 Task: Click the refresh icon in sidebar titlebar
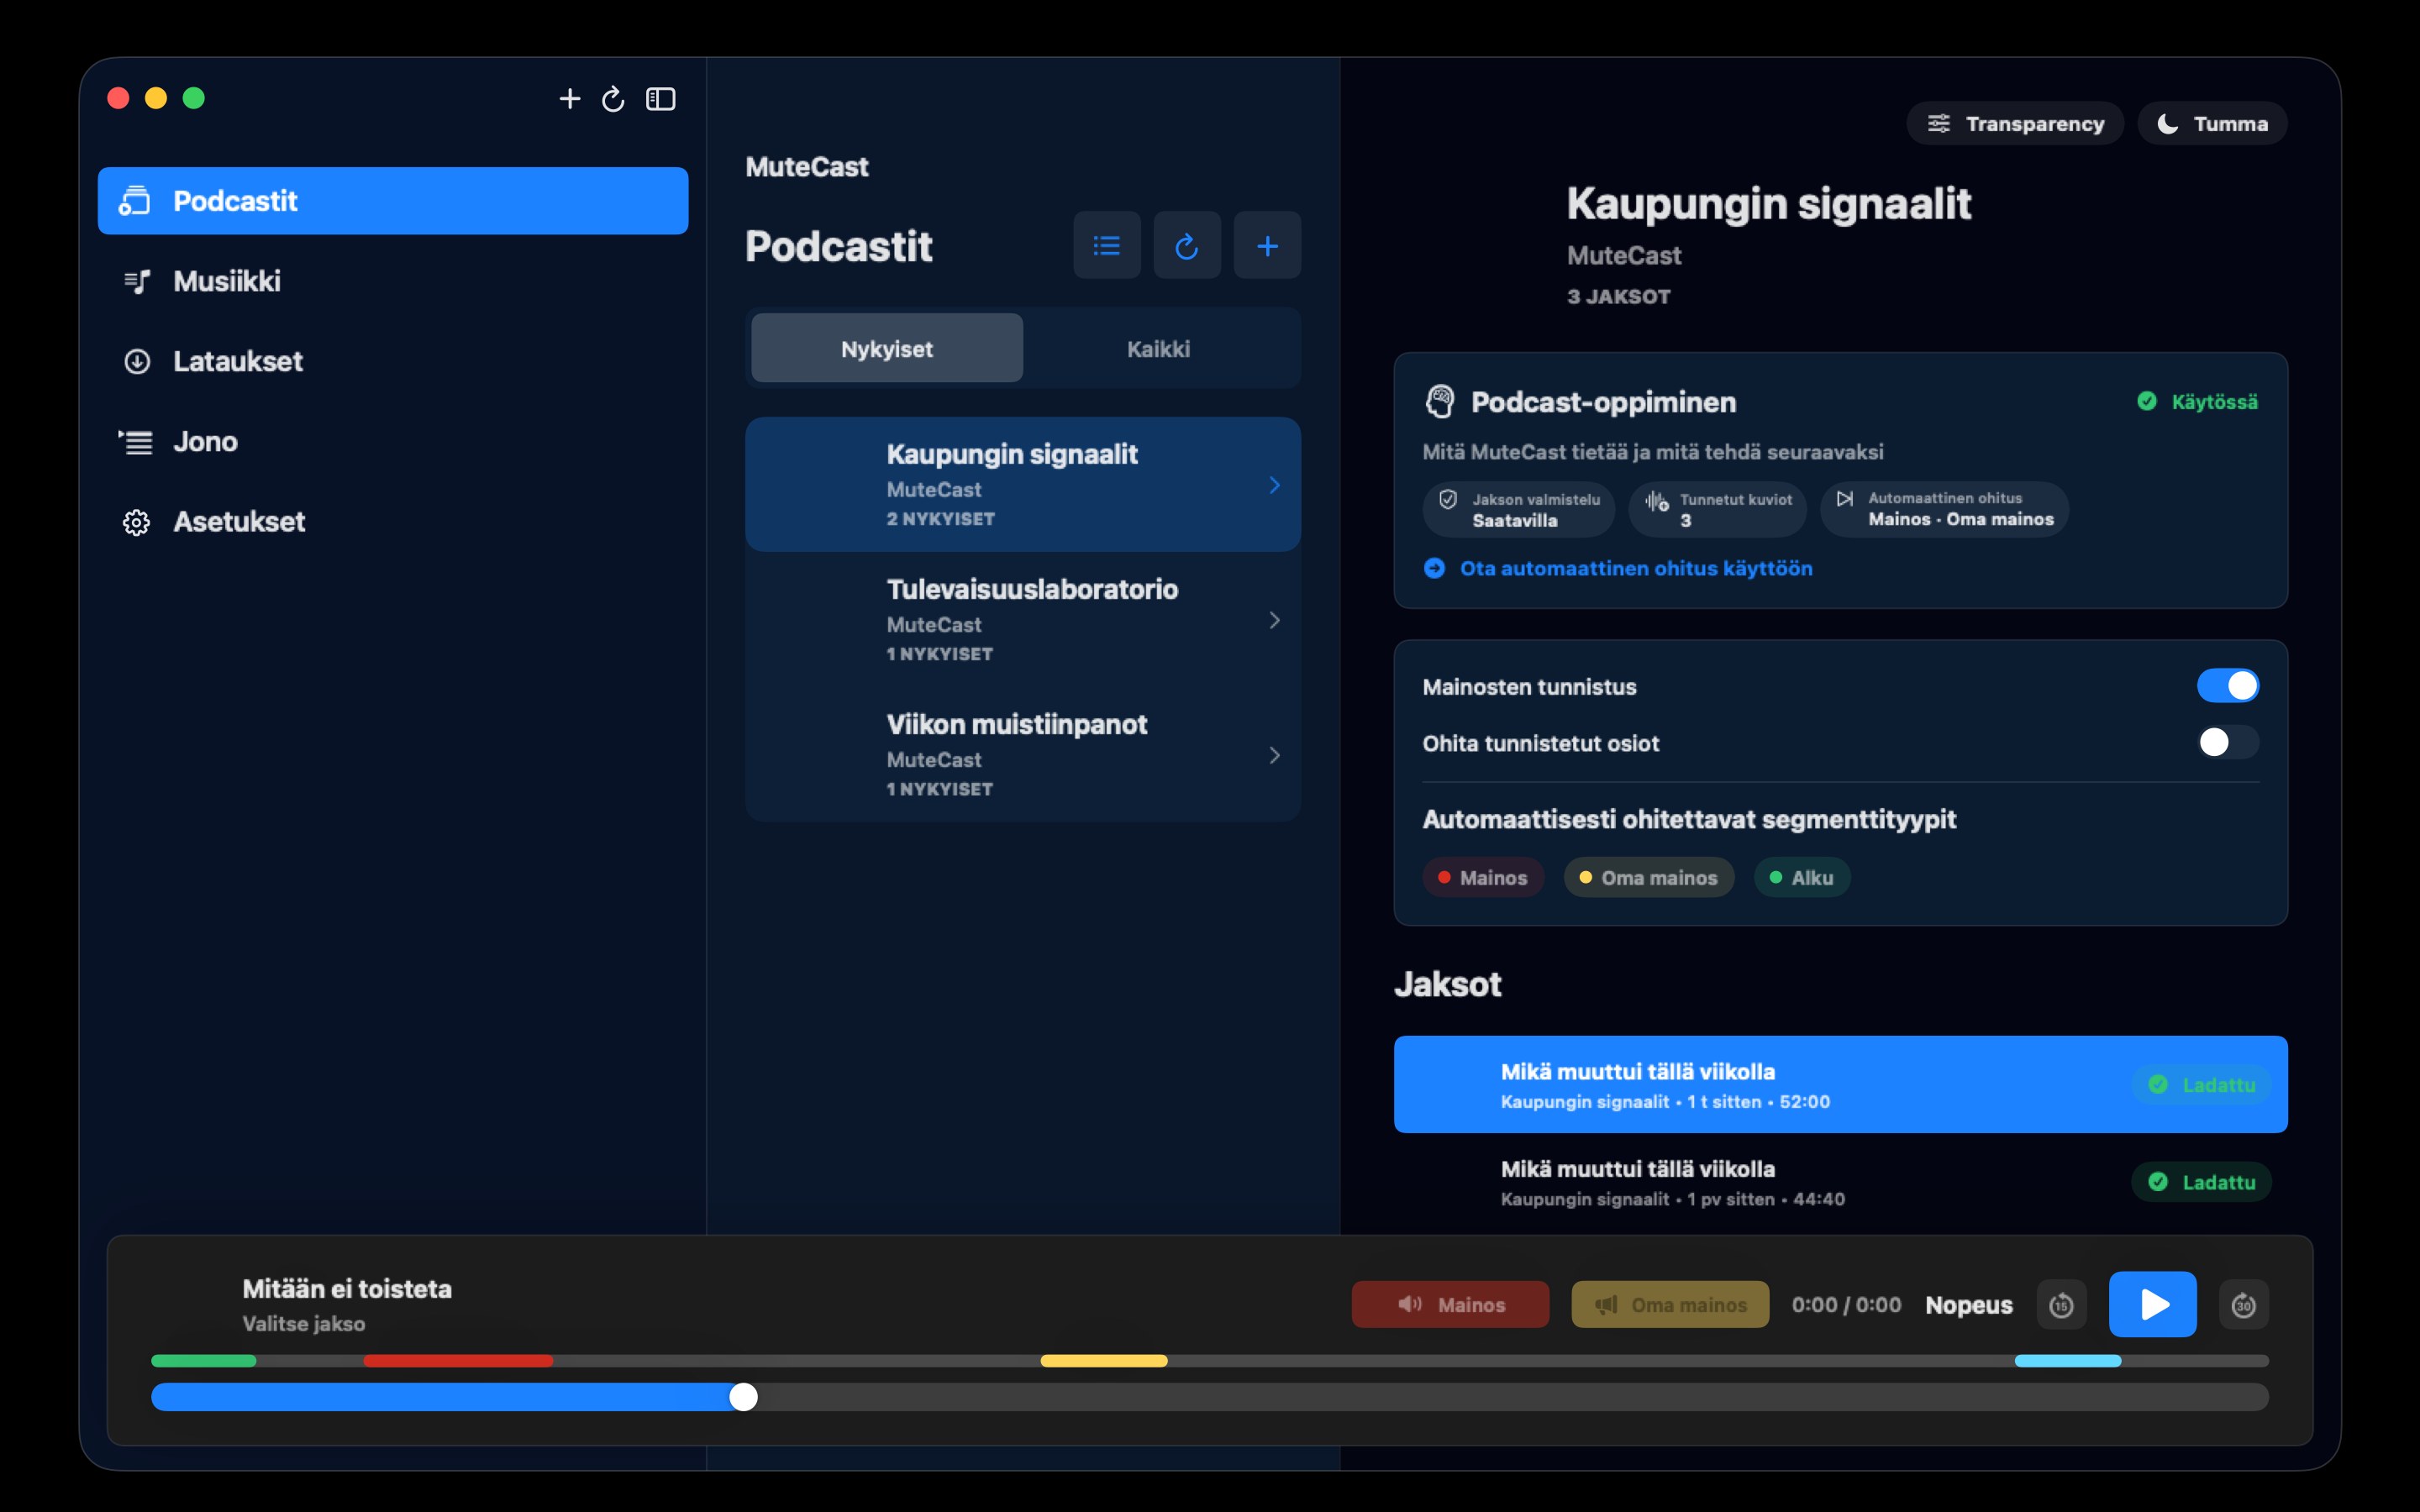(613, 99)
